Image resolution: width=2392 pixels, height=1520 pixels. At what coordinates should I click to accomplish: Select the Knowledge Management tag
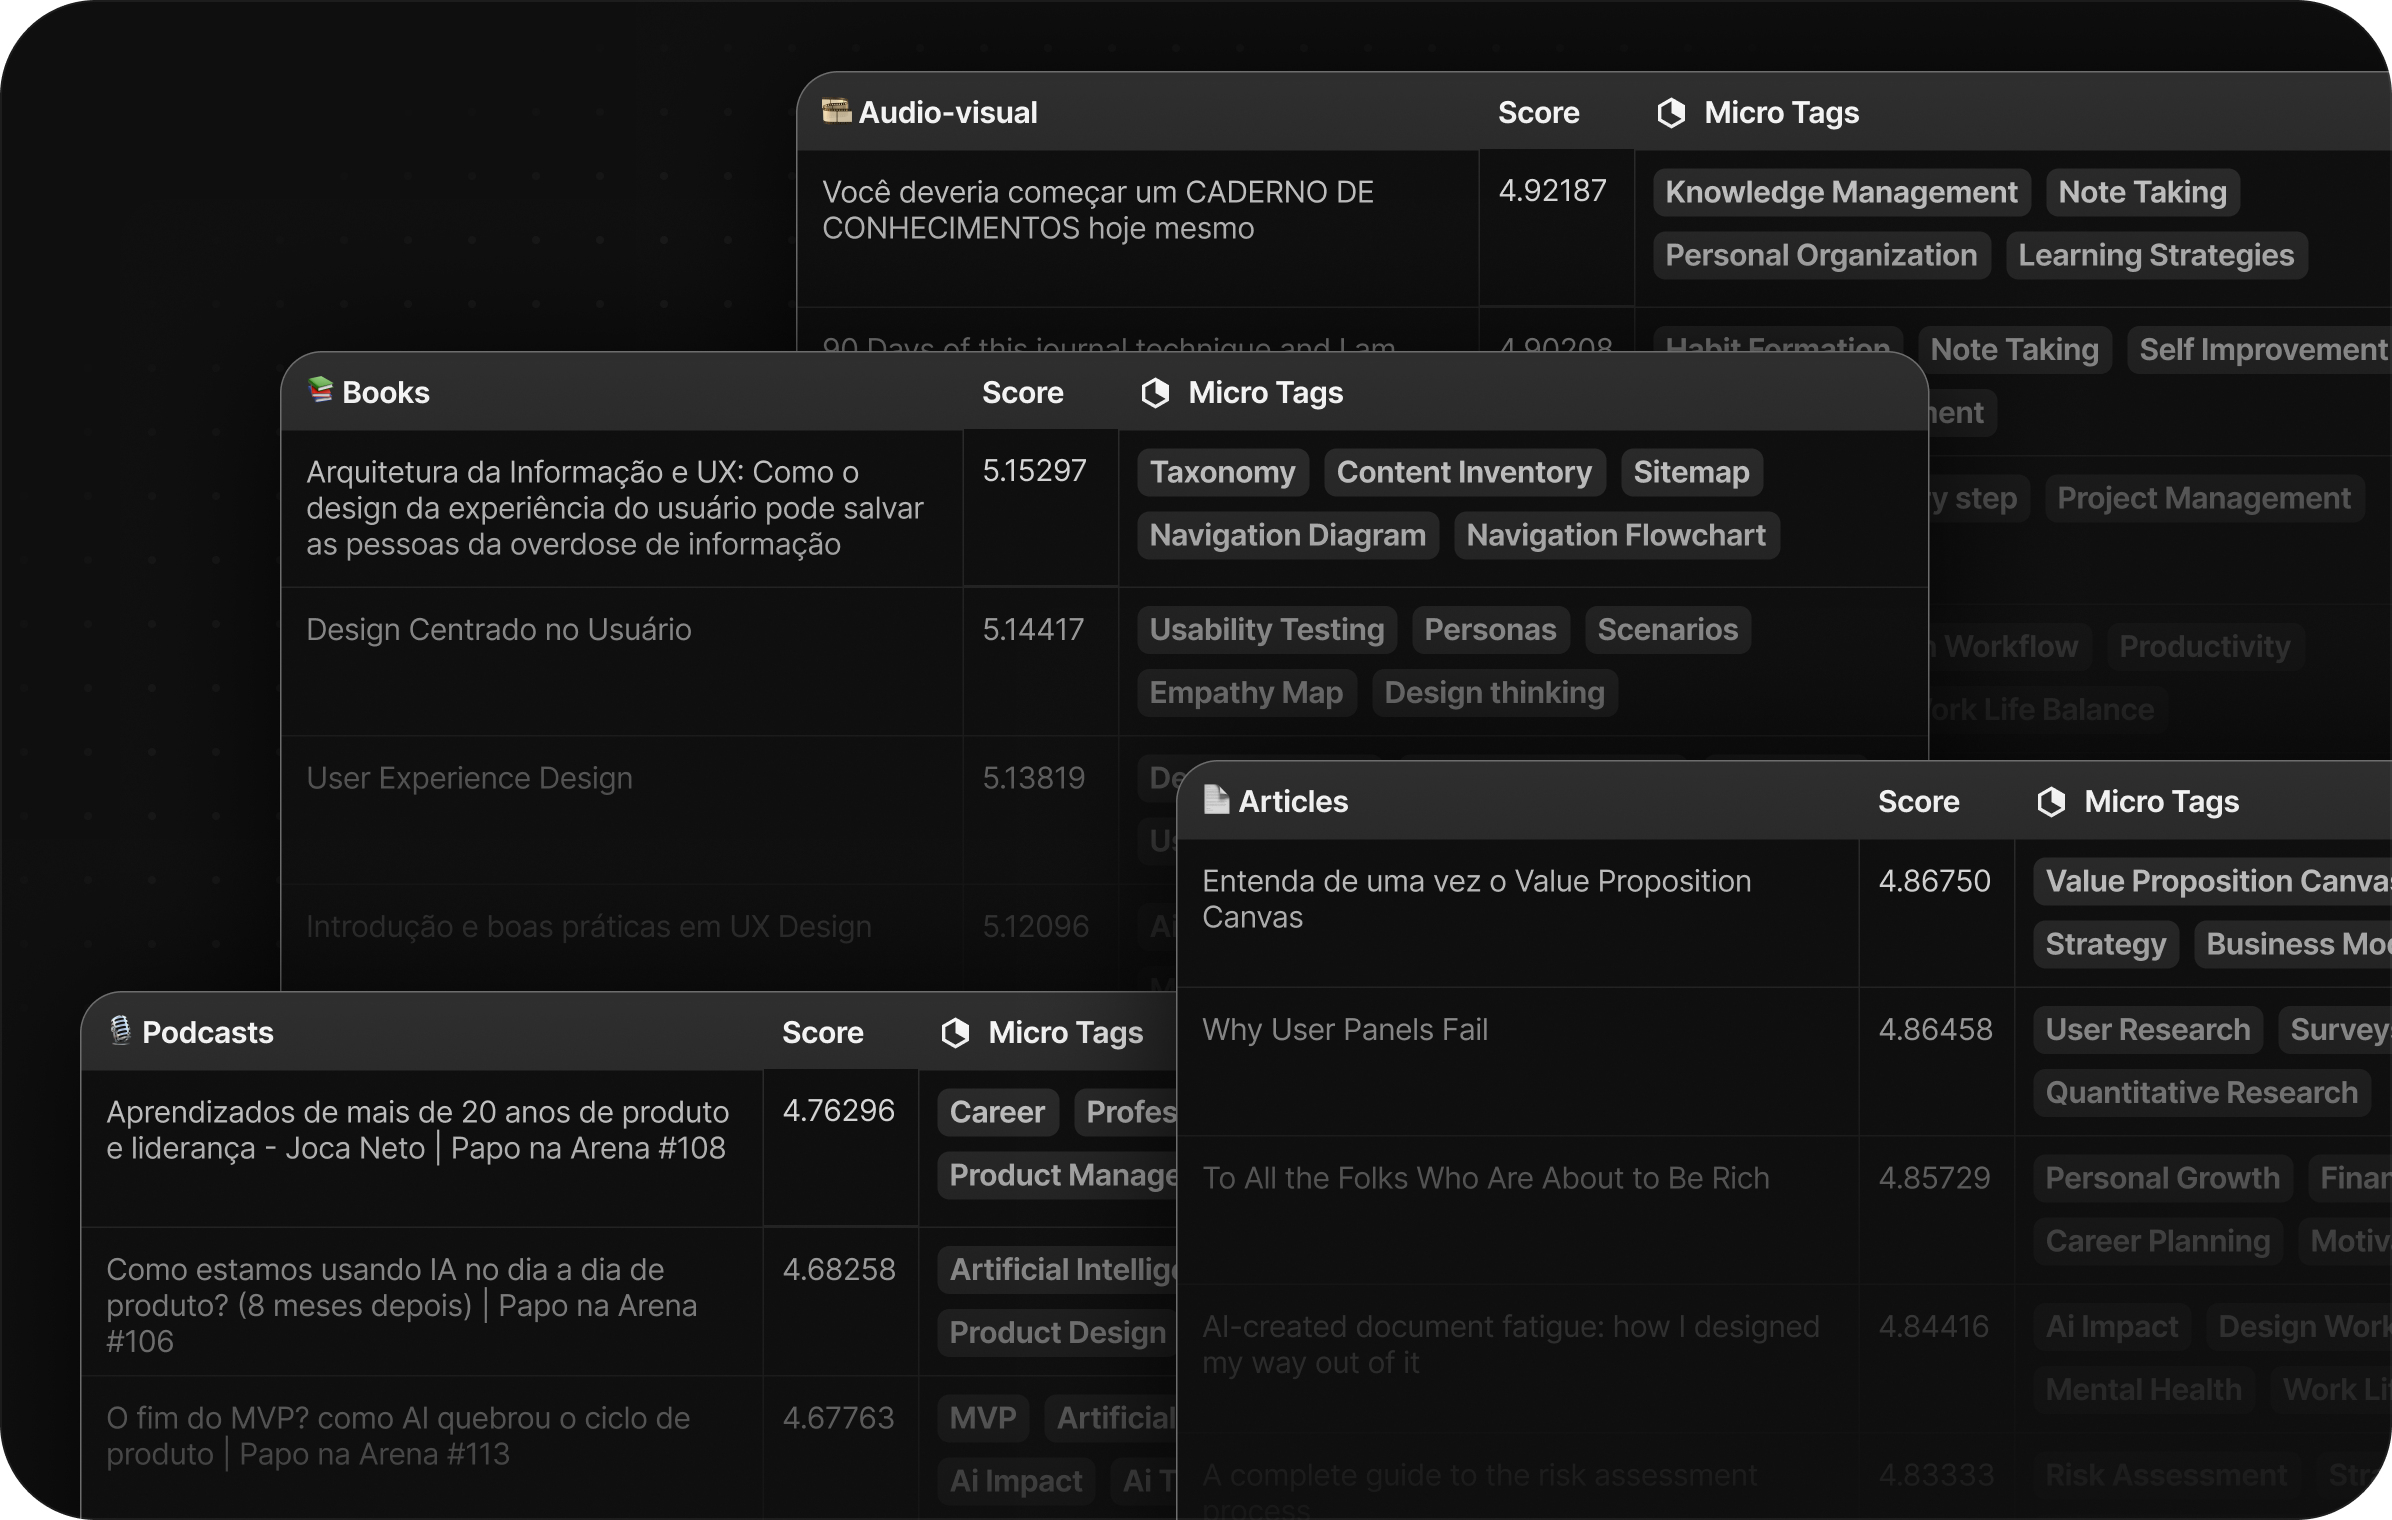(x=1841, y=192)
